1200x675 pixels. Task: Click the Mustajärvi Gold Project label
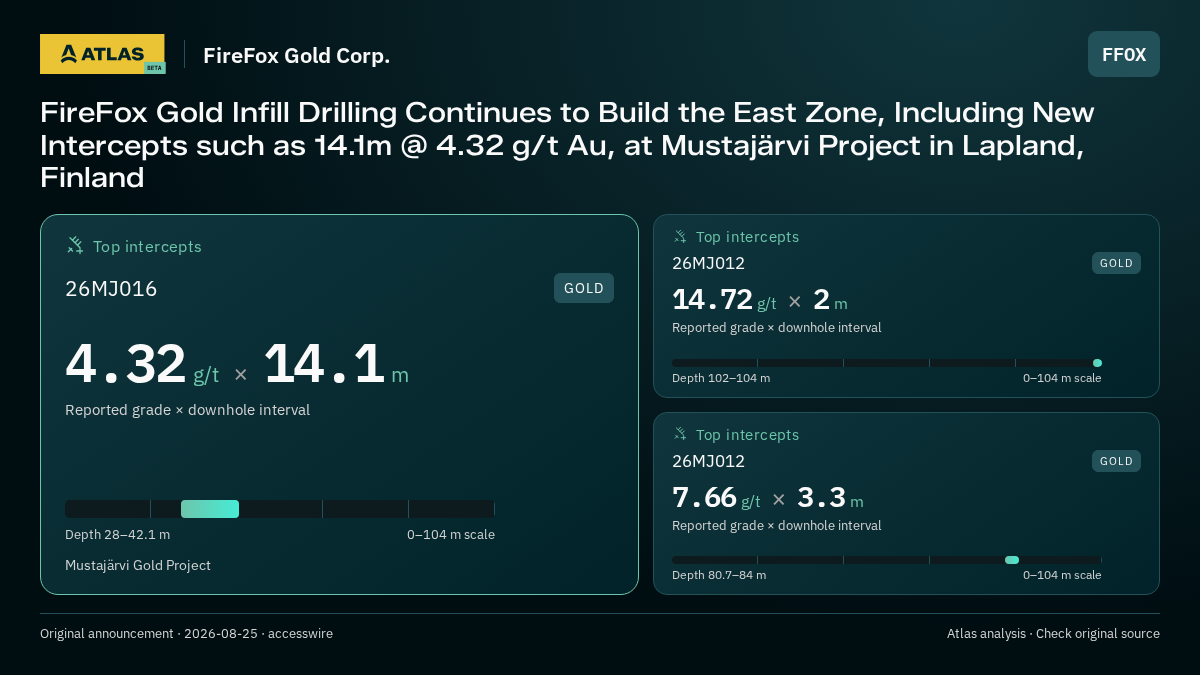coord(138,566)
